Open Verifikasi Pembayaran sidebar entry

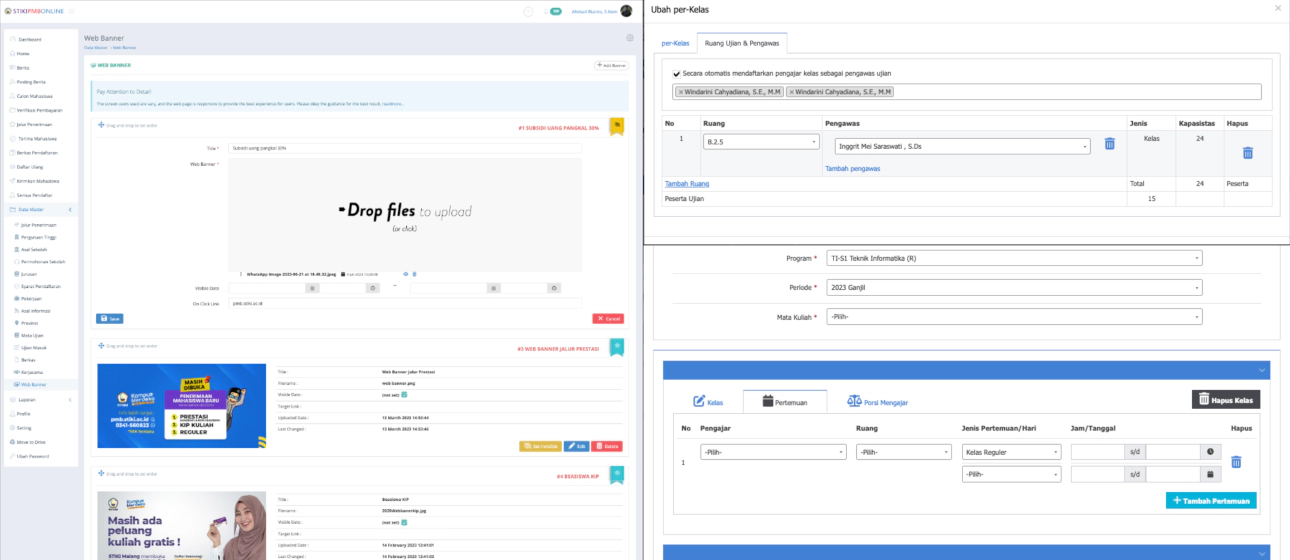tap(40, 109)
